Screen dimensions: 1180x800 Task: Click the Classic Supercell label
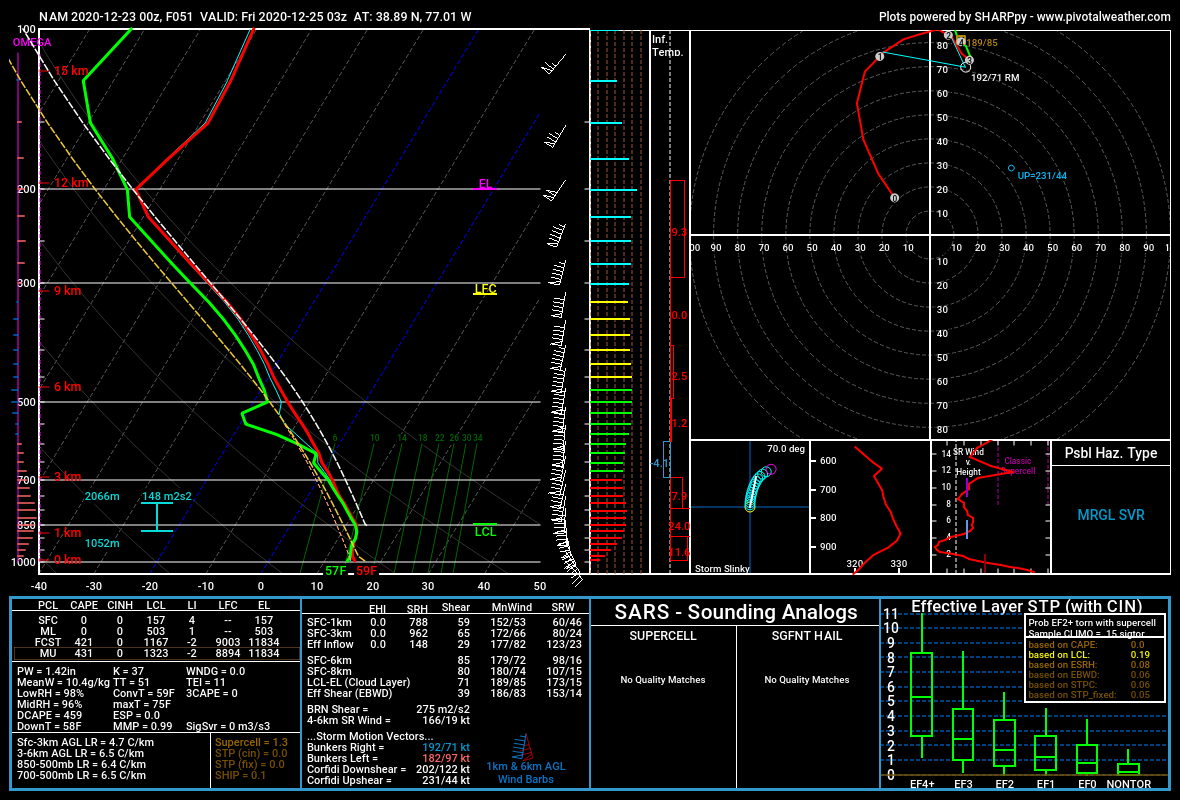(x=1017, y=466)
